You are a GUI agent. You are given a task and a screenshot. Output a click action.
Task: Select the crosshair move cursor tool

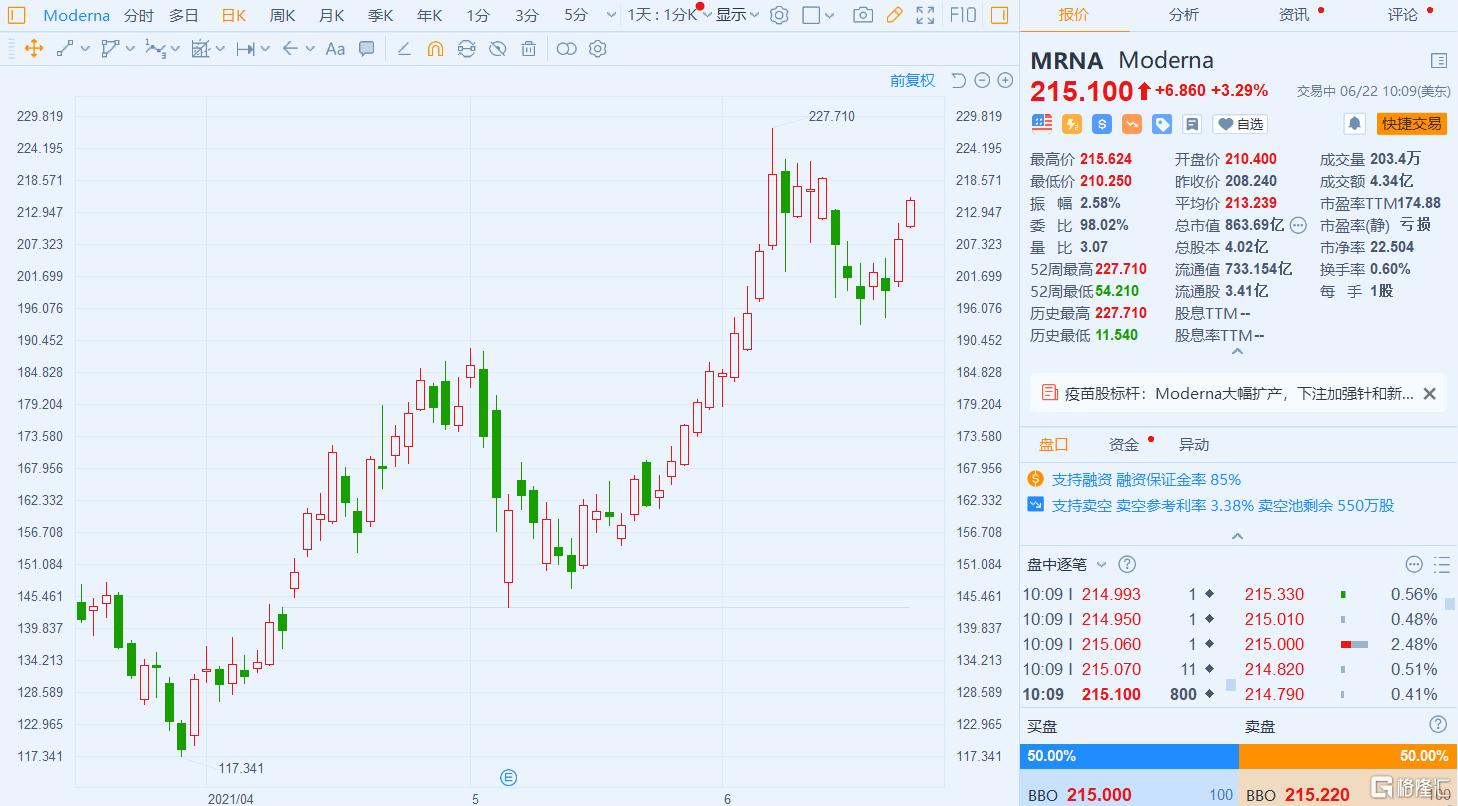coord(33,48)
